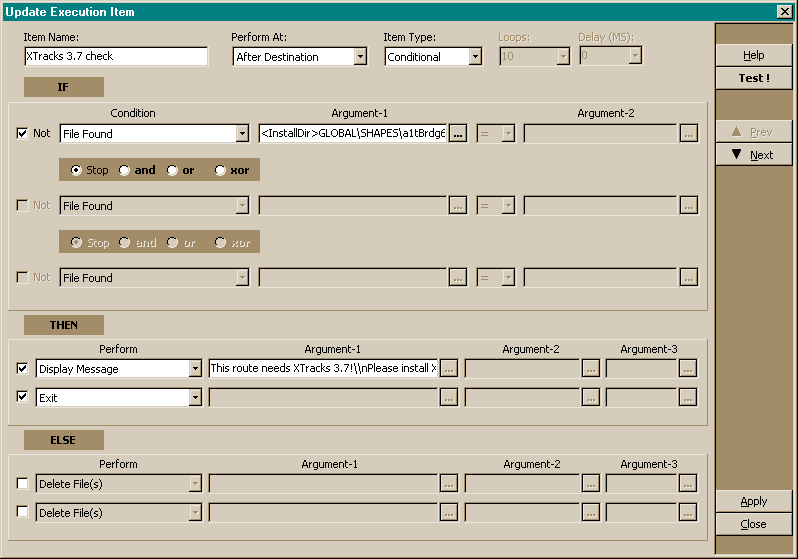Click the Apply button
This screenshot has width=798, height=559.
pyautogui.click(x=754, y=501)
